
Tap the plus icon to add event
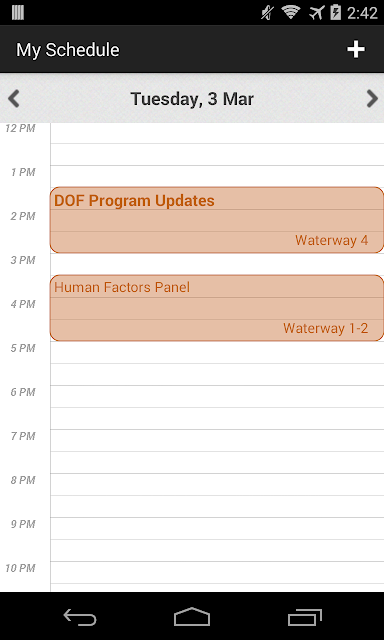click(356, 49)
